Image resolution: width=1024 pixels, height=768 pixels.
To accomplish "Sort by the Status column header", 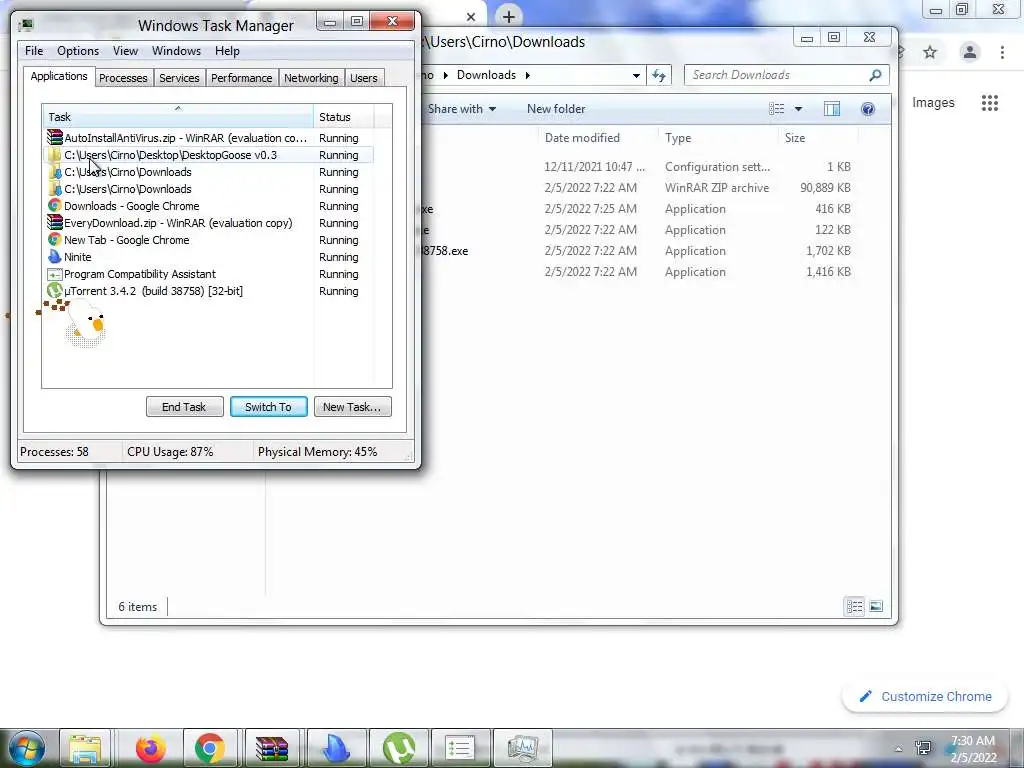I will click(344, 117).
